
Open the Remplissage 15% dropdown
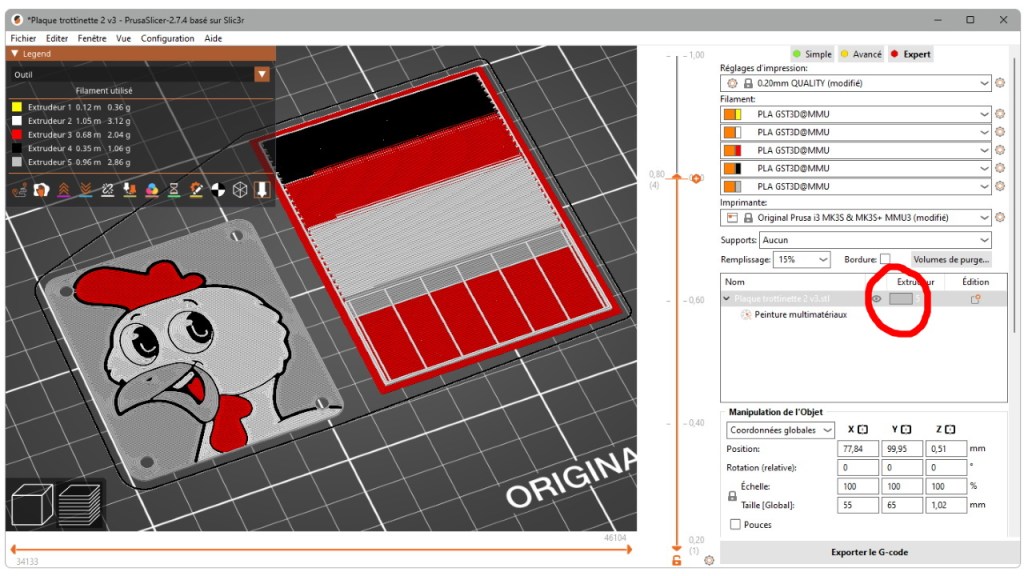(x=803, y=260)
